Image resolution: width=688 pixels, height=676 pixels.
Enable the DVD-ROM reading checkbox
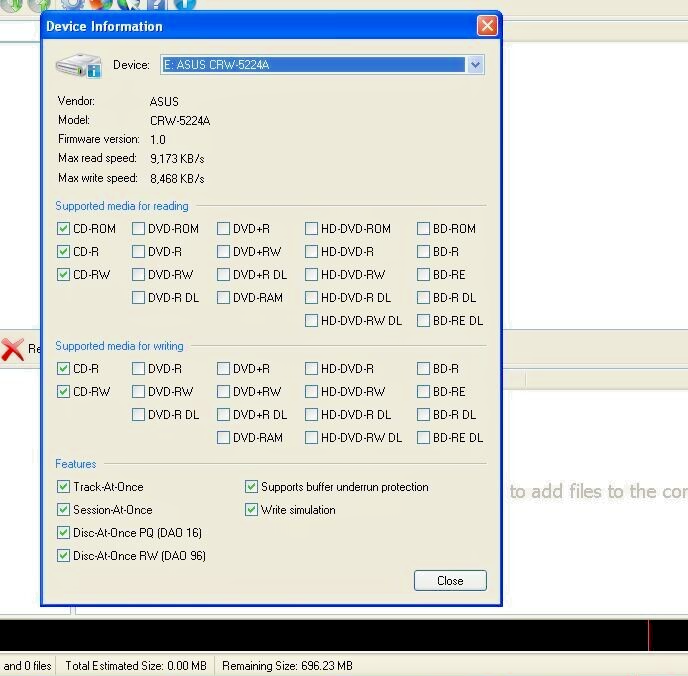click(x=138, y=229)
